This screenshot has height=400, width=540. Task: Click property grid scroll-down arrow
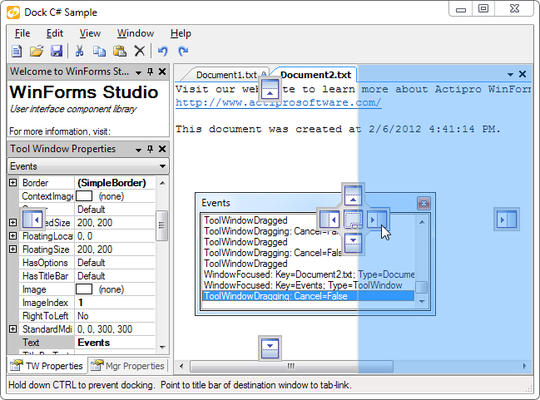pos(162,347)
